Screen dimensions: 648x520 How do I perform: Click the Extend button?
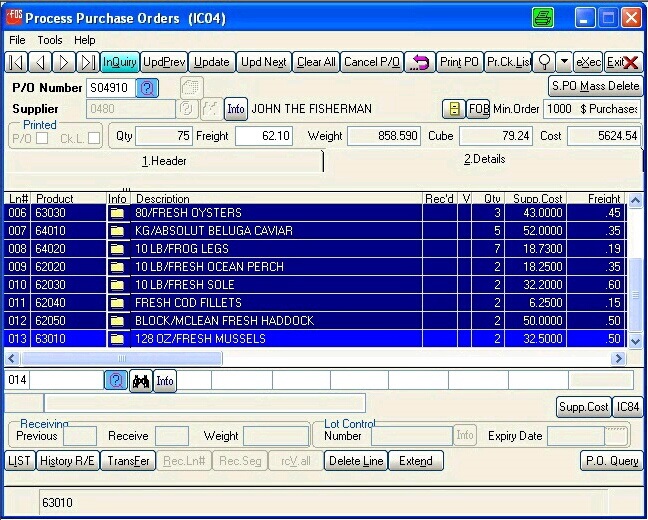click(416, 461)
